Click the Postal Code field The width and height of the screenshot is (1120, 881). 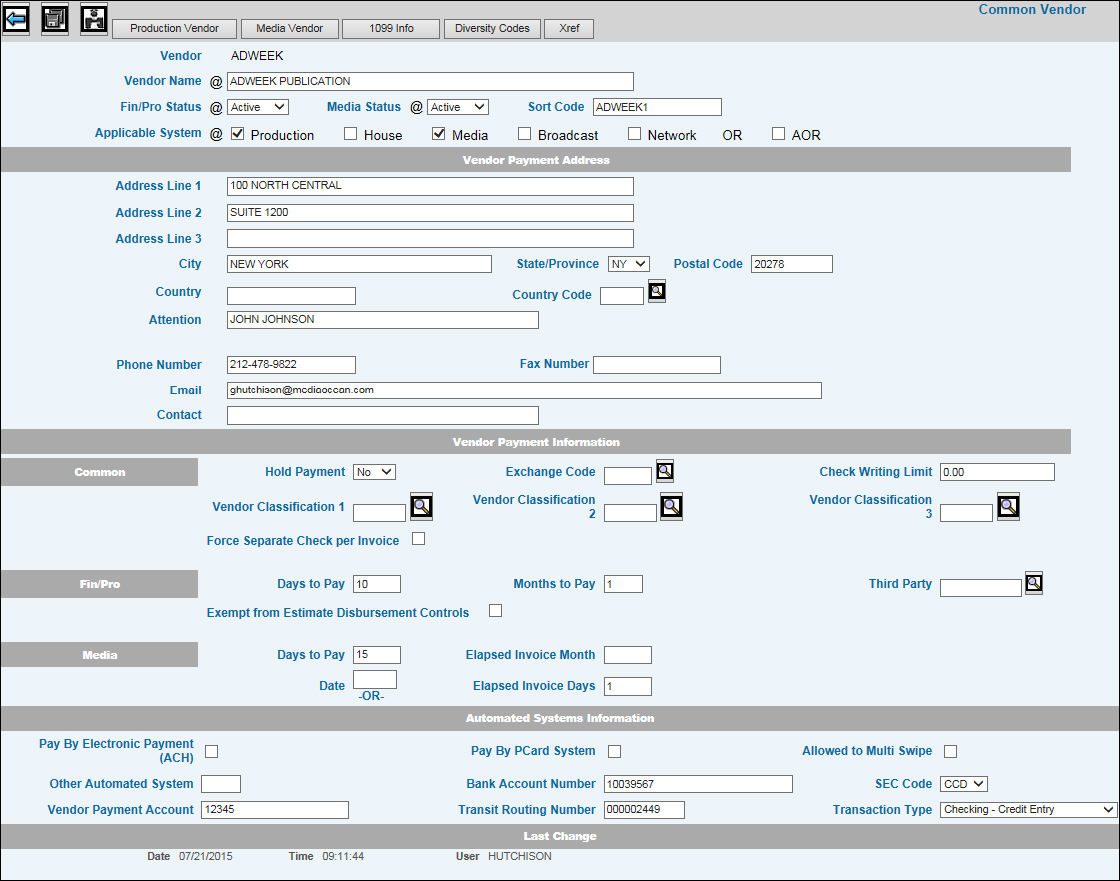click(x=791, y=264)
